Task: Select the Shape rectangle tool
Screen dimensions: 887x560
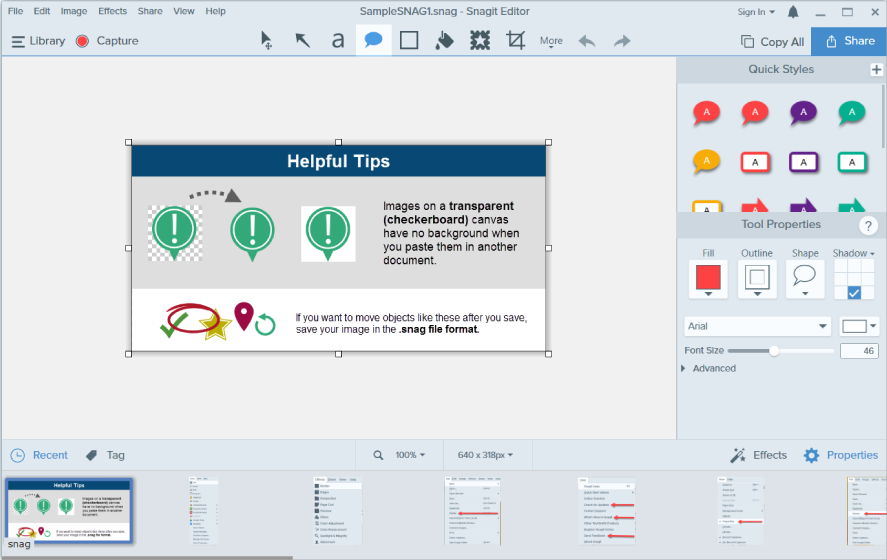Action: [409, 41]
